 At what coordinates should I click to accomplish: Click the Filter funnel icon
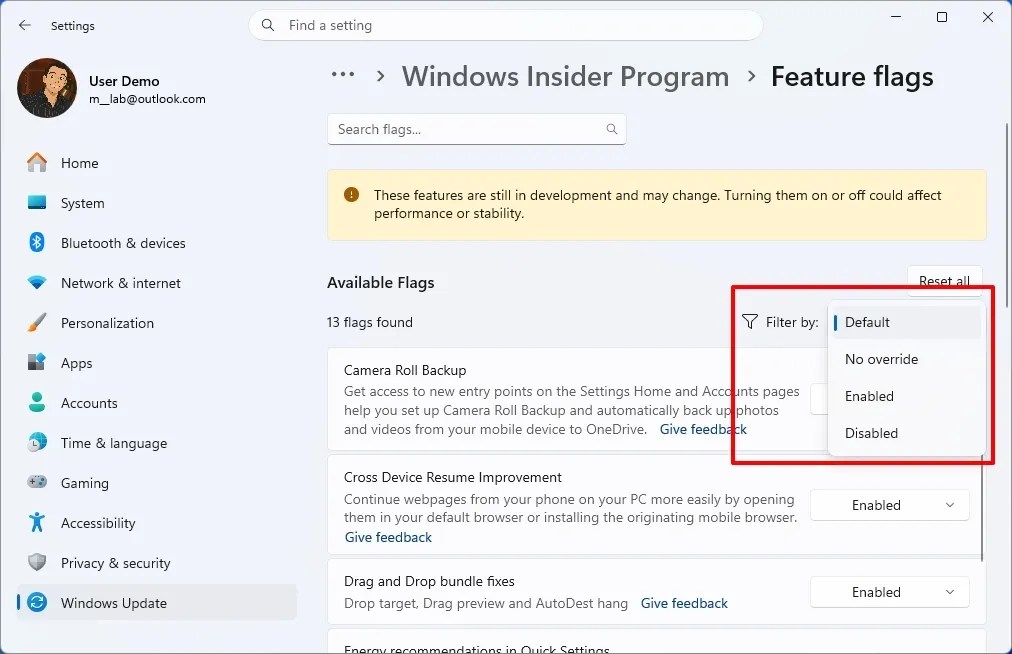point(749,322)
